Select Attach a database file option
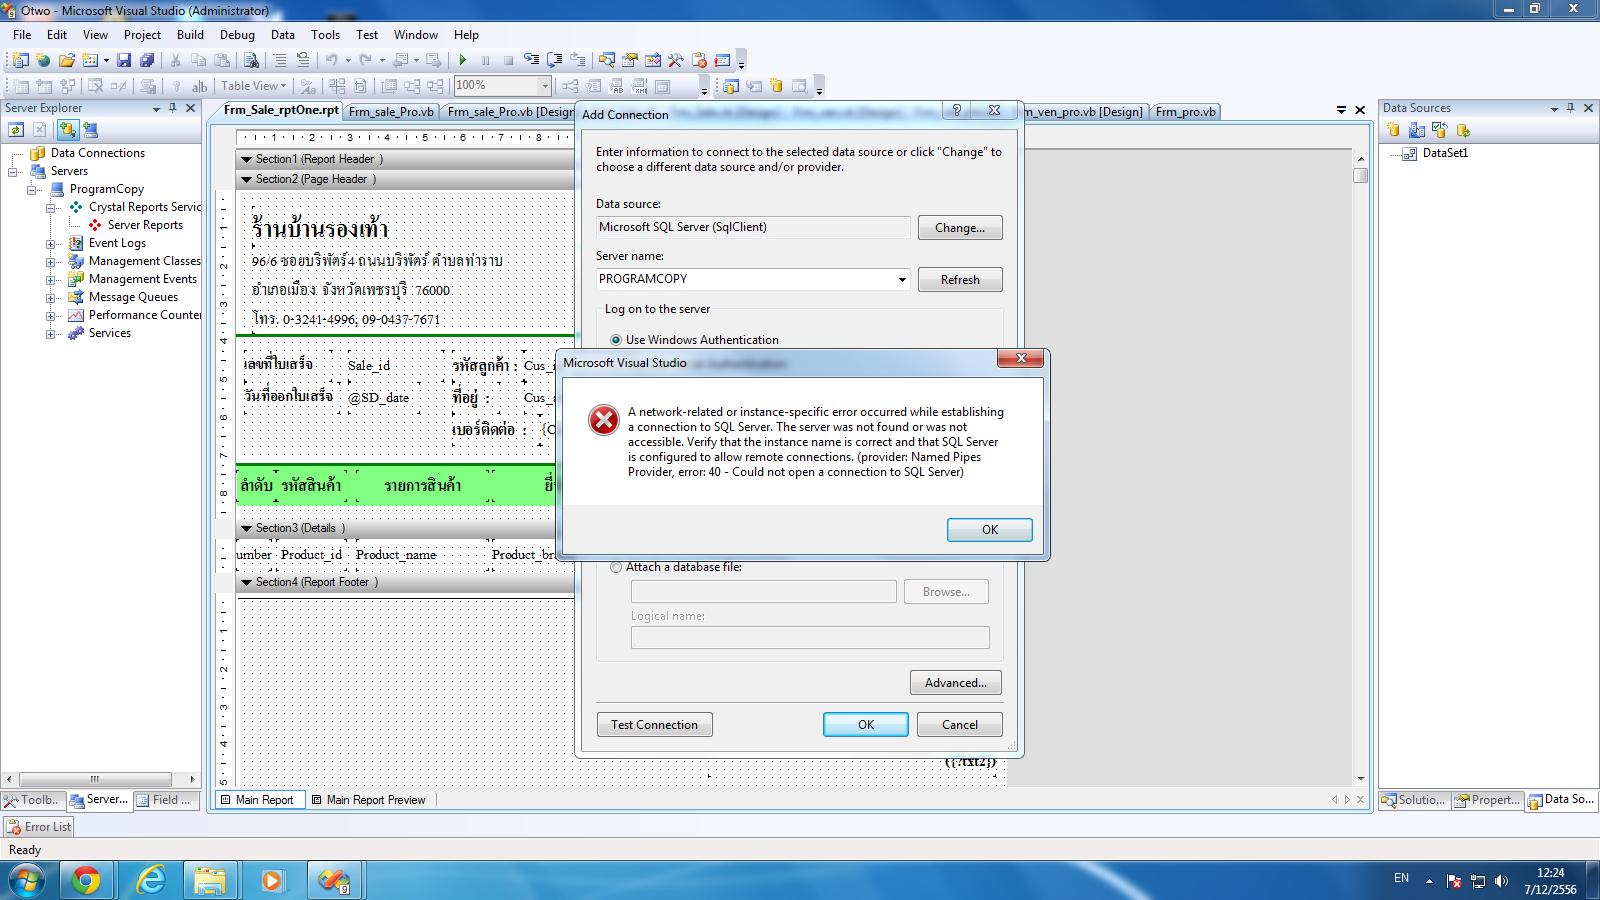The width and height of the screenshot is (1600, 900). tap(616, 567)
